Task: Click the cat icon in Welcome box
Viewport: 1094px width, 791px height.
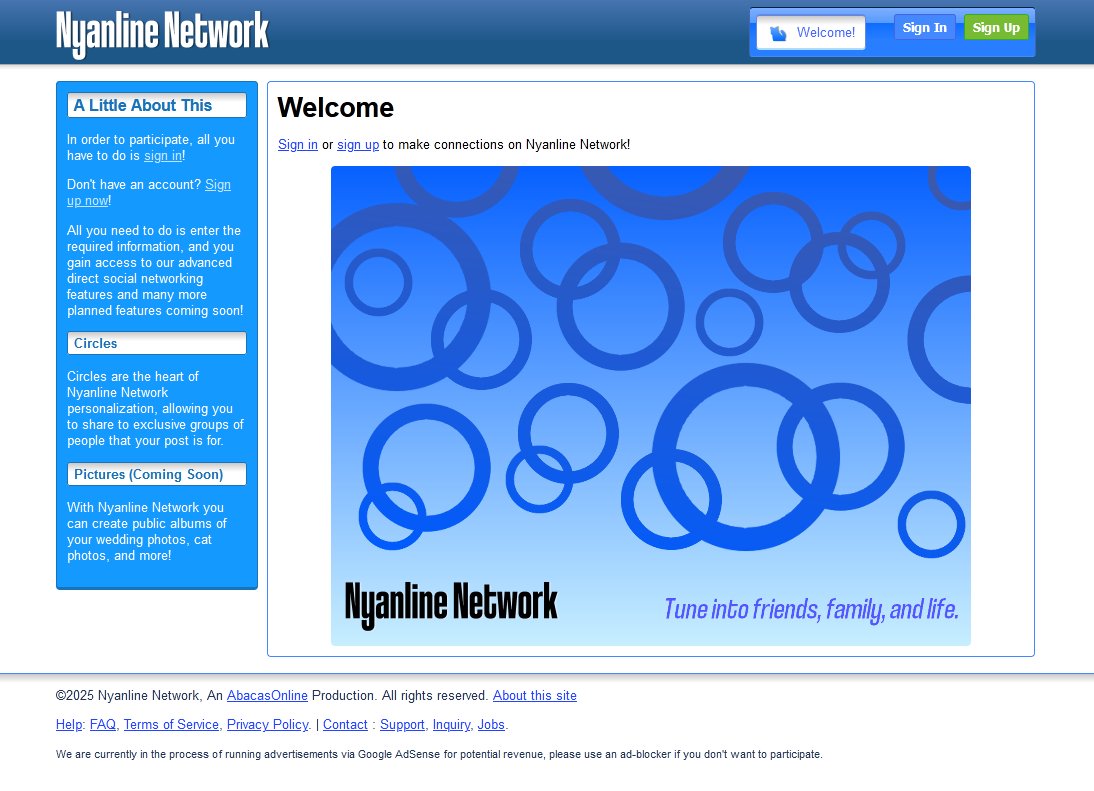Action: point(778,33)
